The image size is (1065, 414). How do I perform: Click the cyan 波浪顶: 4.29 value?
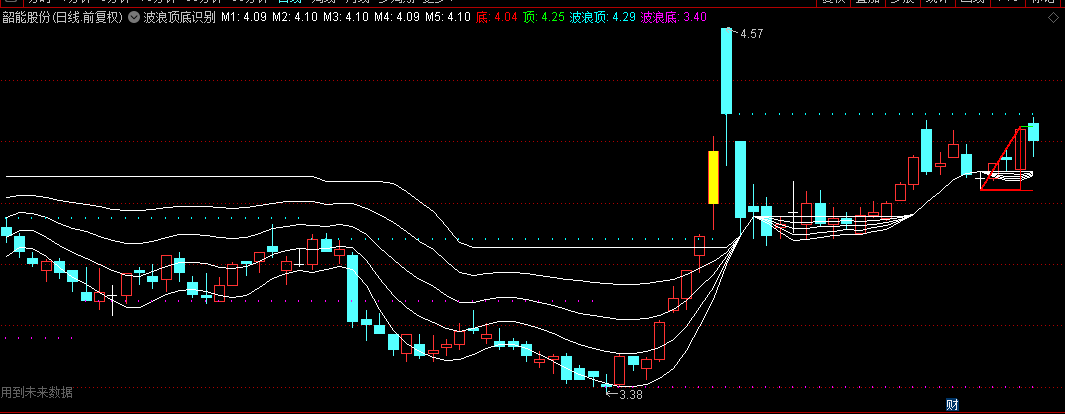pyautogui.click(x=602, y=18)
